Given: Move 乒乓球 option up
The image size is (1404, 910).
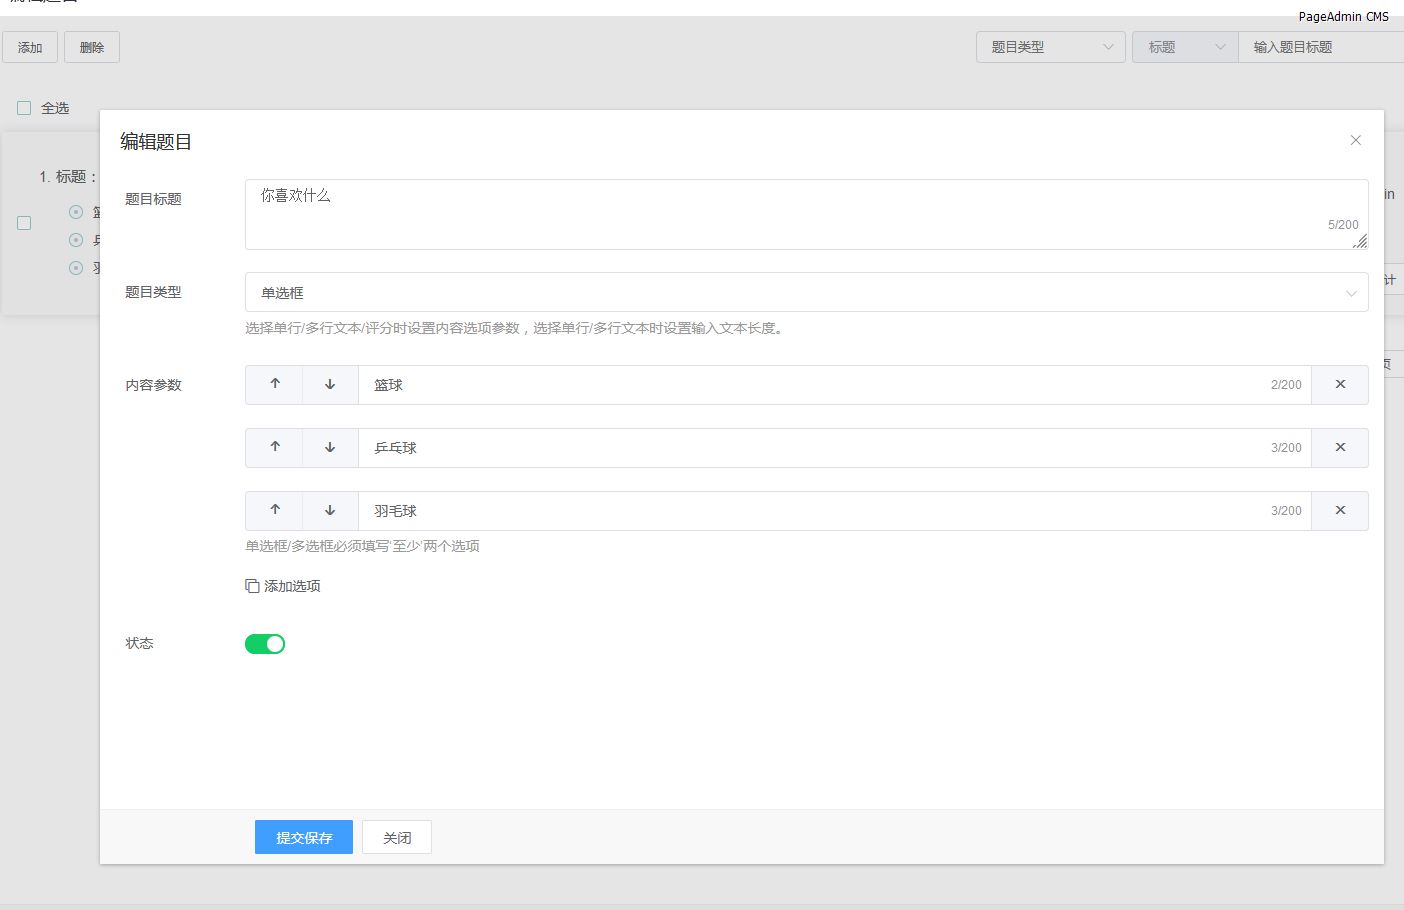Looking at the screenshot, I should point(275,448).
